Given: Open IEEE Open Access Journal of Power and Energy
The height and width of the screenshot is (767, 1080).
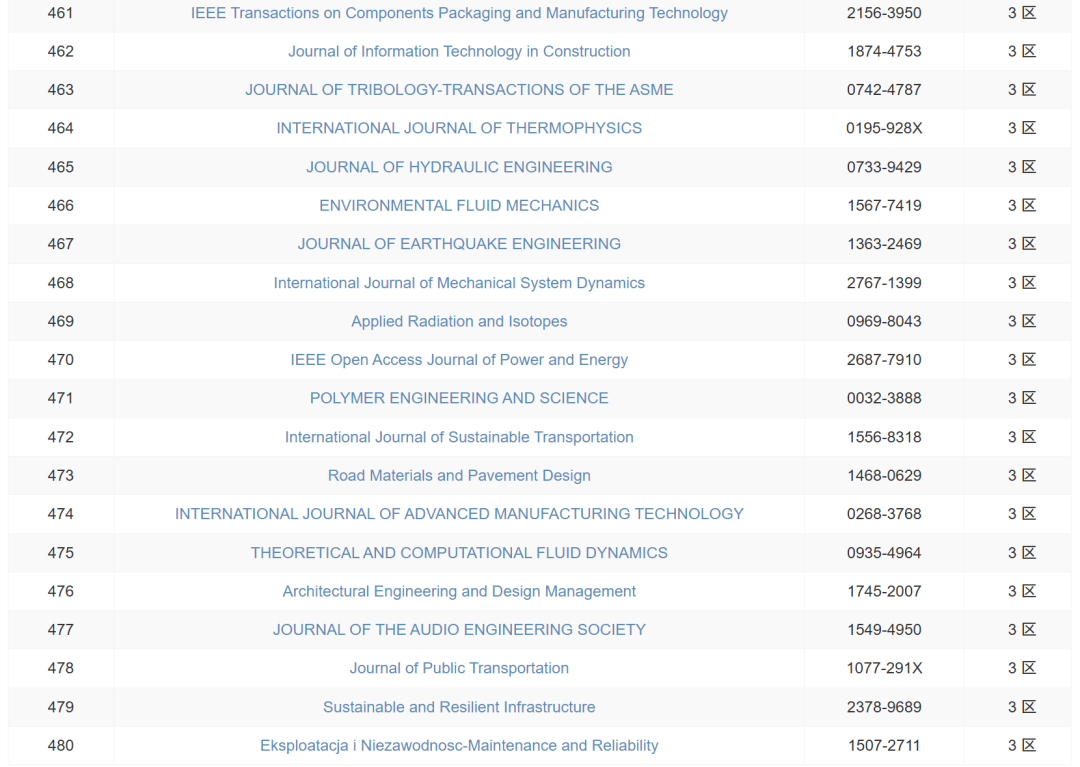Looking at the screenshot, I should coord(459,360).
